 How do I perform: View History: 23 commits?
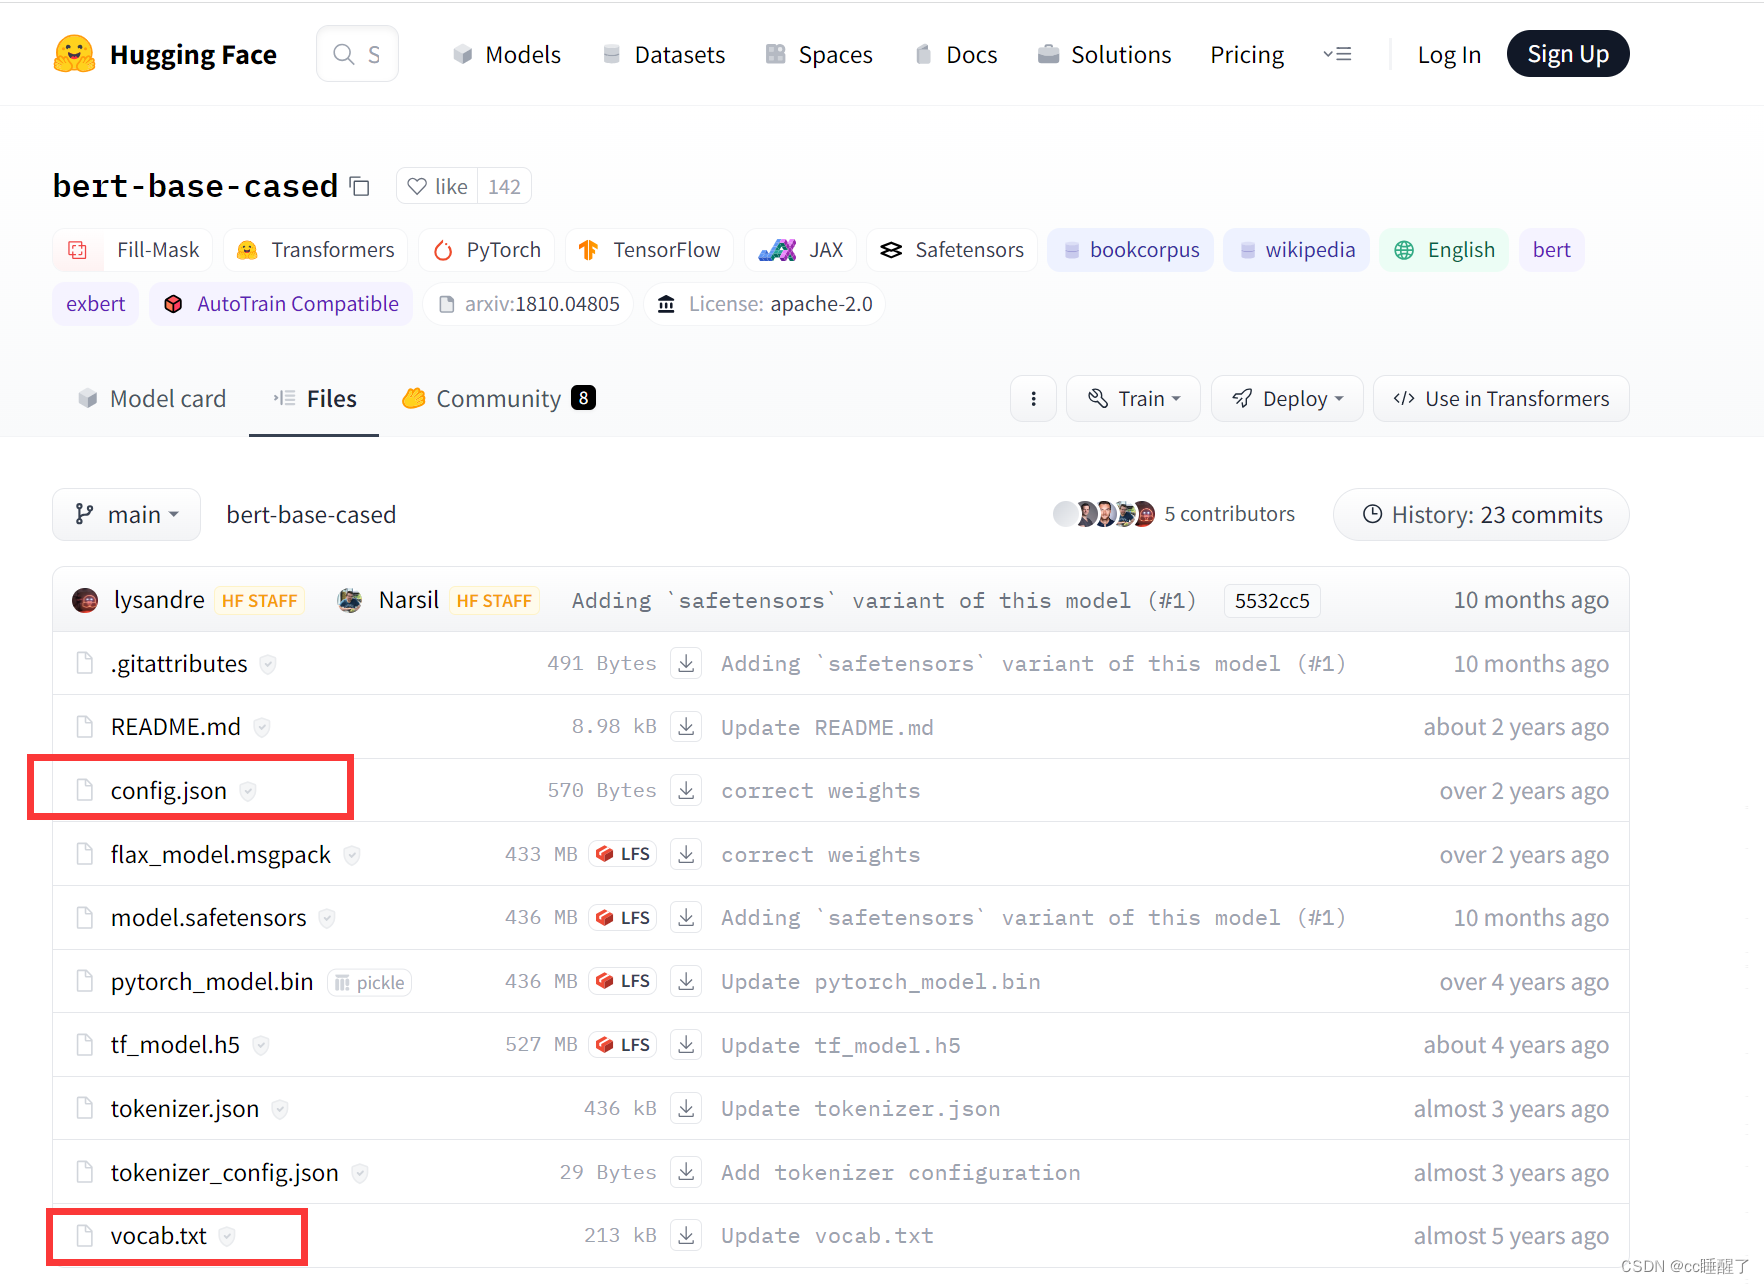point(1481,514)
